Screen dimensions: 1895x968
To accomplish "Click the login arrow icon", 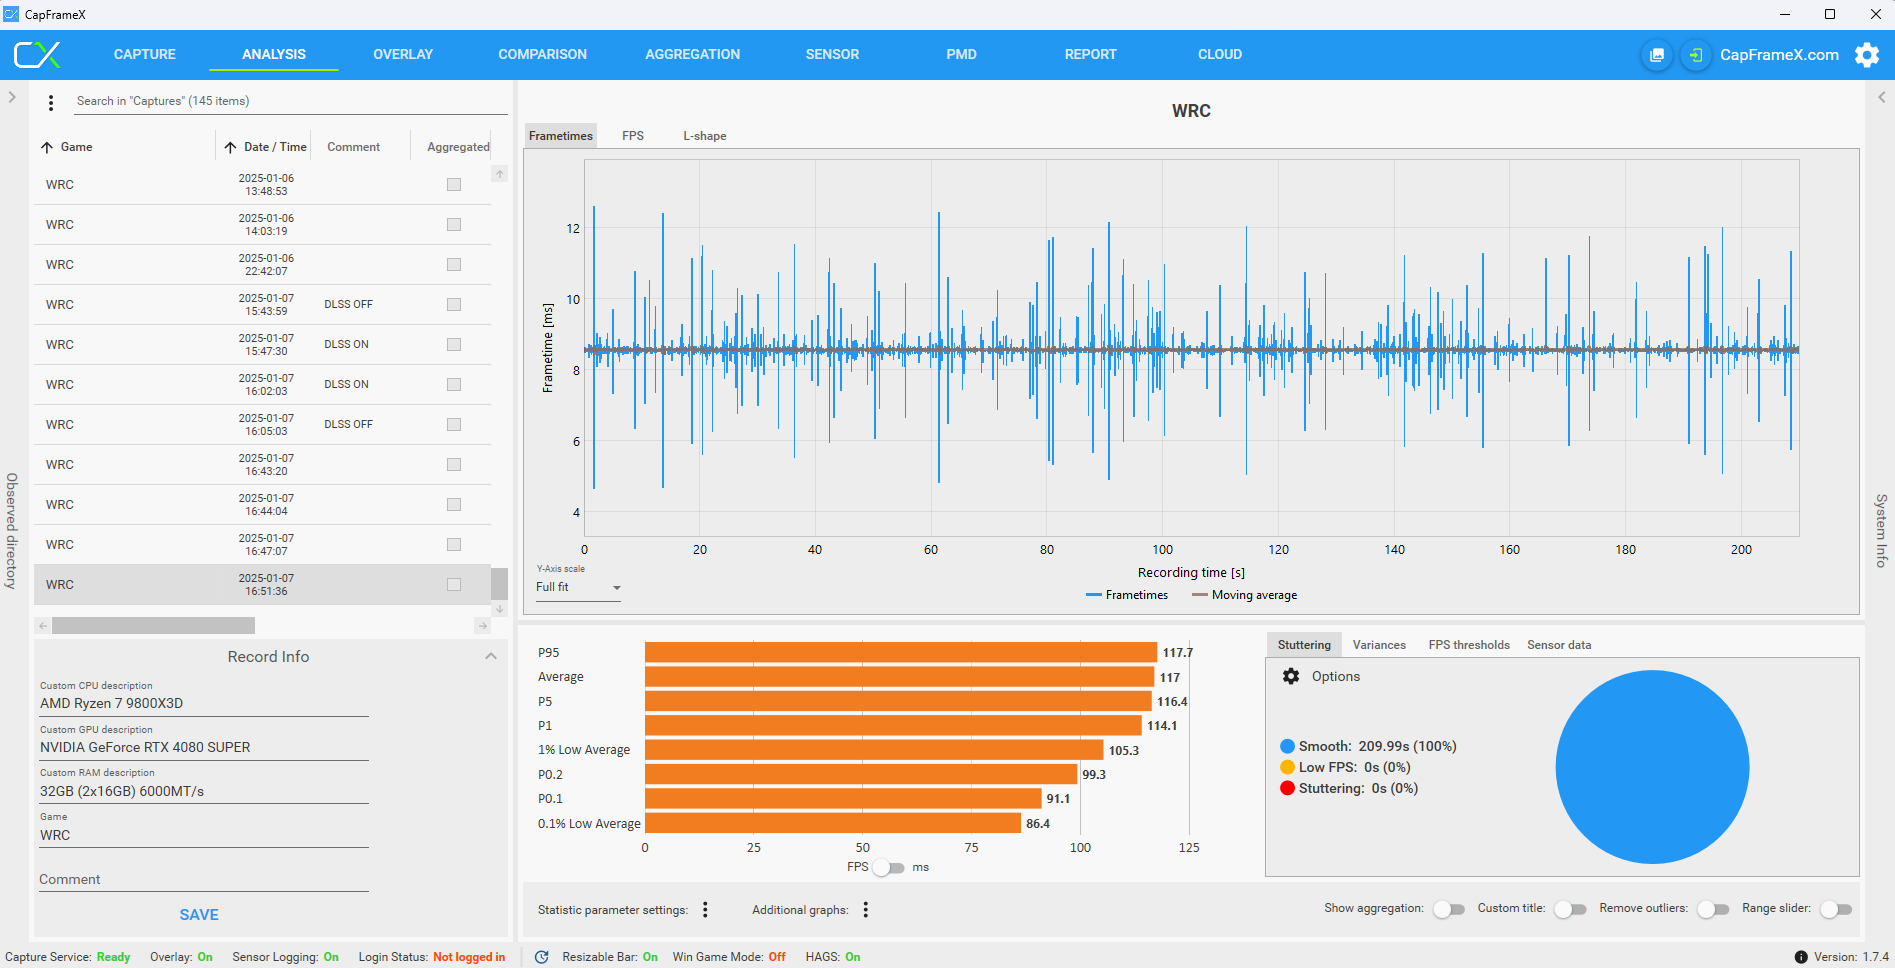I will coord(1695,55).
